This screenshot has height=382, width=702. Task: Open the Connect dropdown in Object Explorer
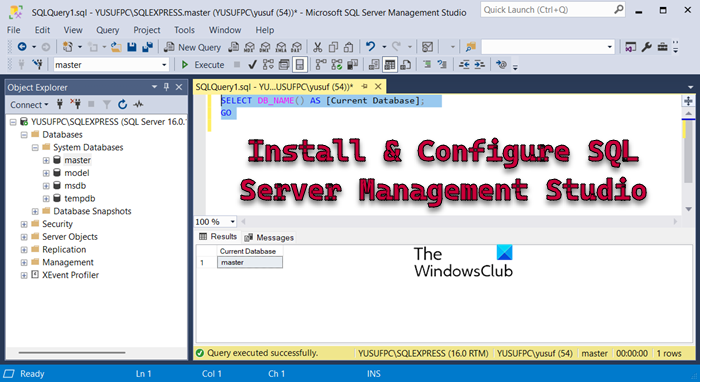point(29,104)
